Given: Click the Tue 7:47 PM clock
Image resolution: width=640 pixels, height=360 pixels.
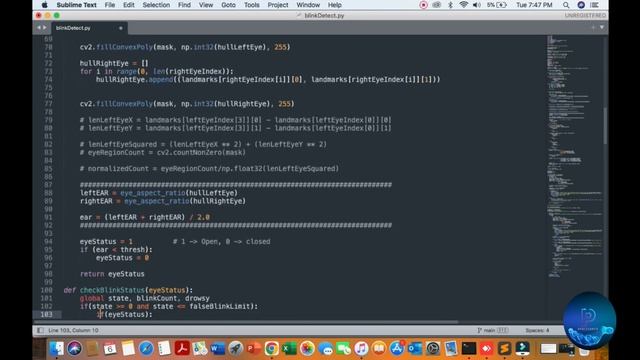Looking at the screenshot, I should pyautogui.click(x=534, y=5).
